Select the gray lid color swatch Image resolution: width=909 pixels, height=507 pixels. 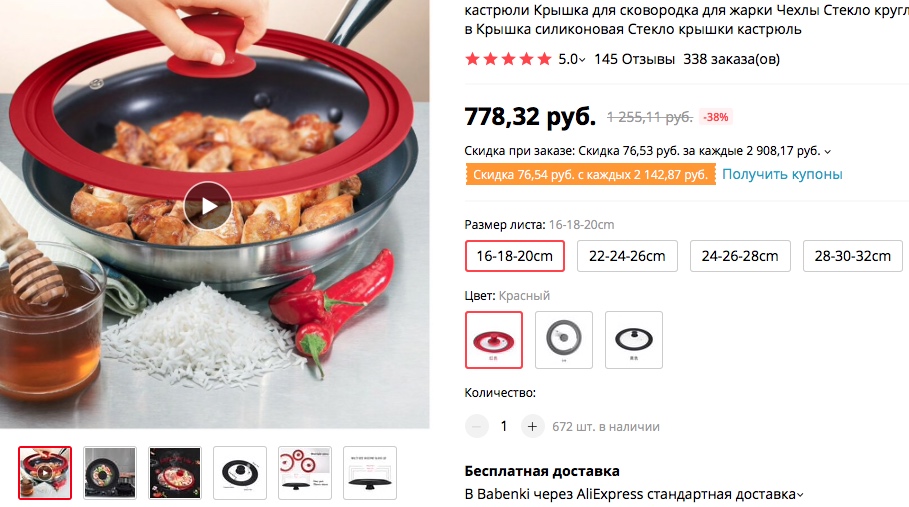coord(564,340)
